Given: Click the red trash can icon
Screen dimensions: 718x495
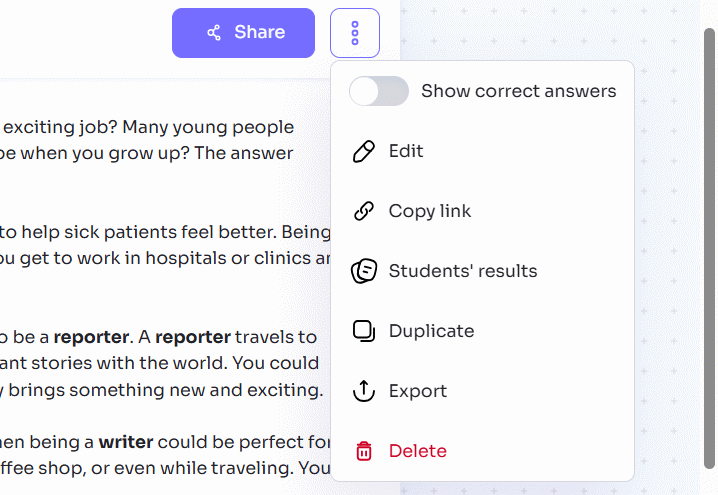Looking at the screenshot, I should click(364, 451).
